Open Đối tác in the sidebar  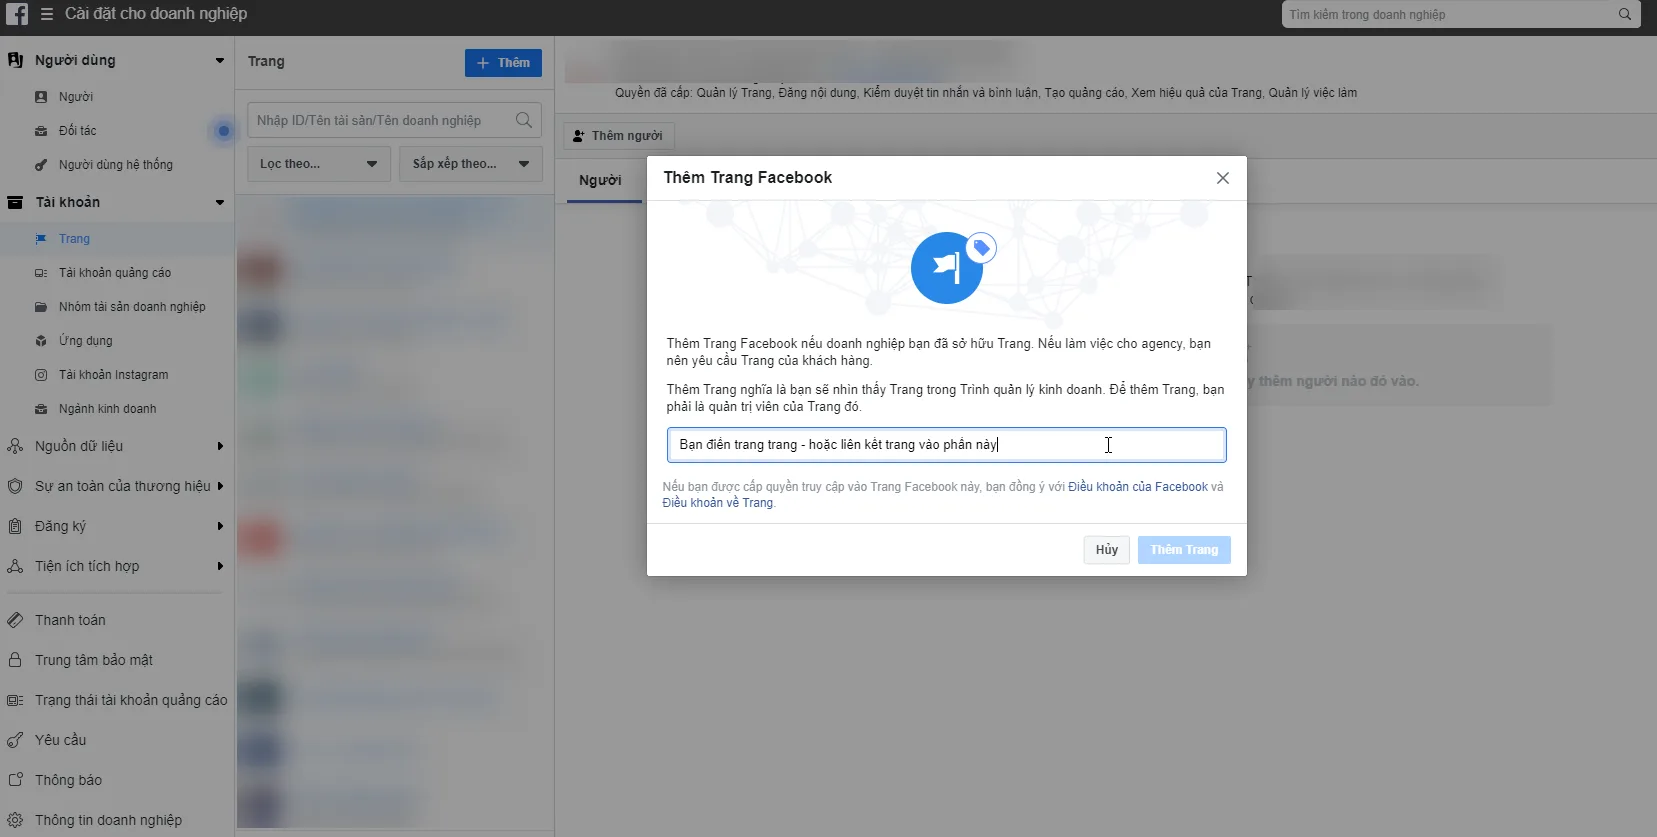(x=78, y=131)
